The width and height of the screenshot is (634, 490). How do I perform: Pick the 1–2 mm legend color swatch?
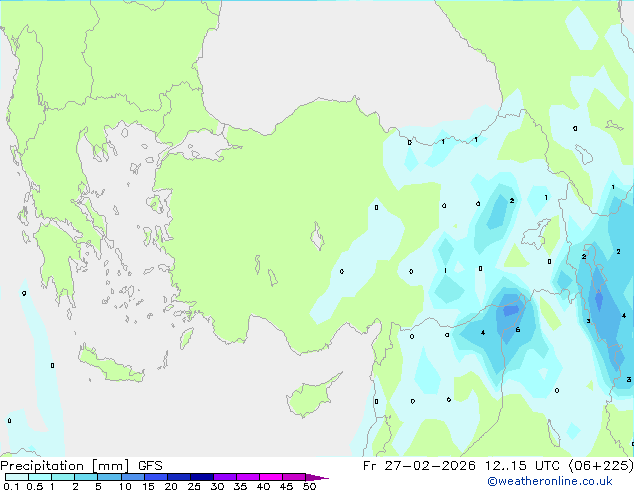(x=63, y=477)
